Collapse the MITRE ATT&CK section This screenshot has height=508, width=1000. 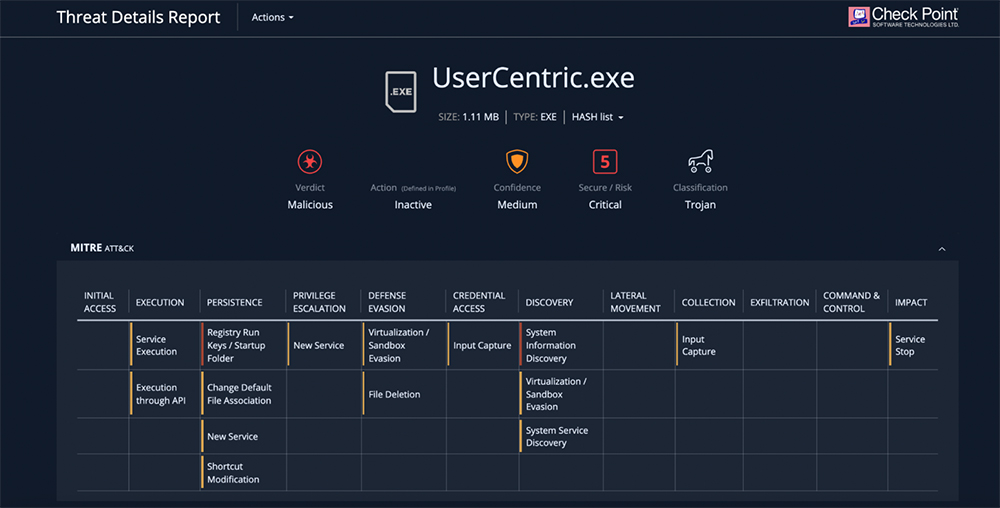941,248
